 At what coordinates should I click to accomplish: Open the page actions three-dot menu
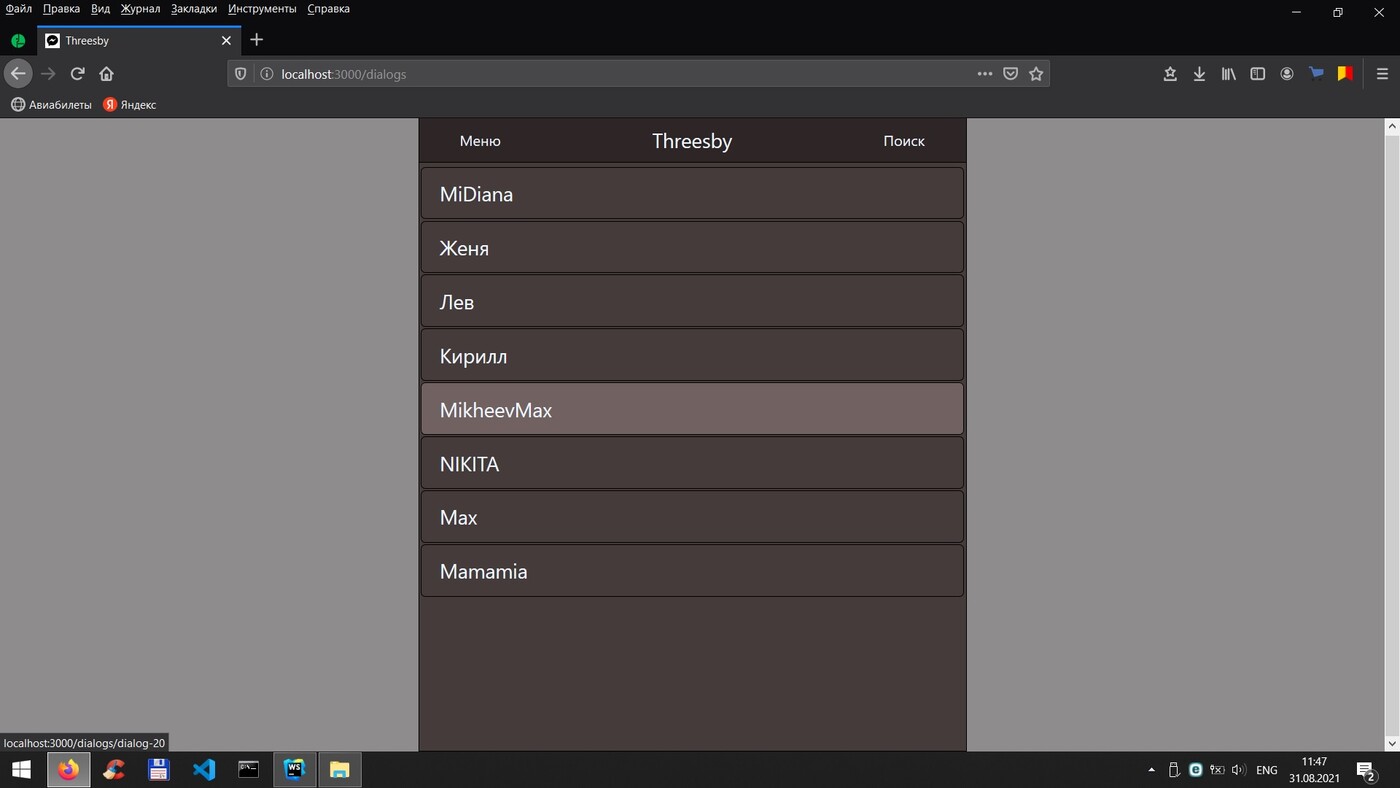[984, 74]
